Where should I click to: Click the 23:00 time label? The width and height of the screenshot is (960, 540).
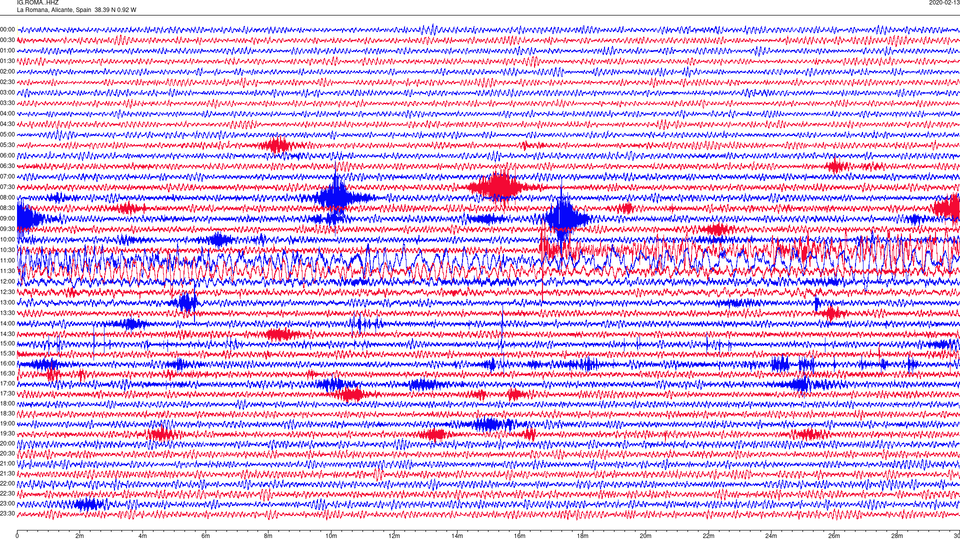(7, 503)
